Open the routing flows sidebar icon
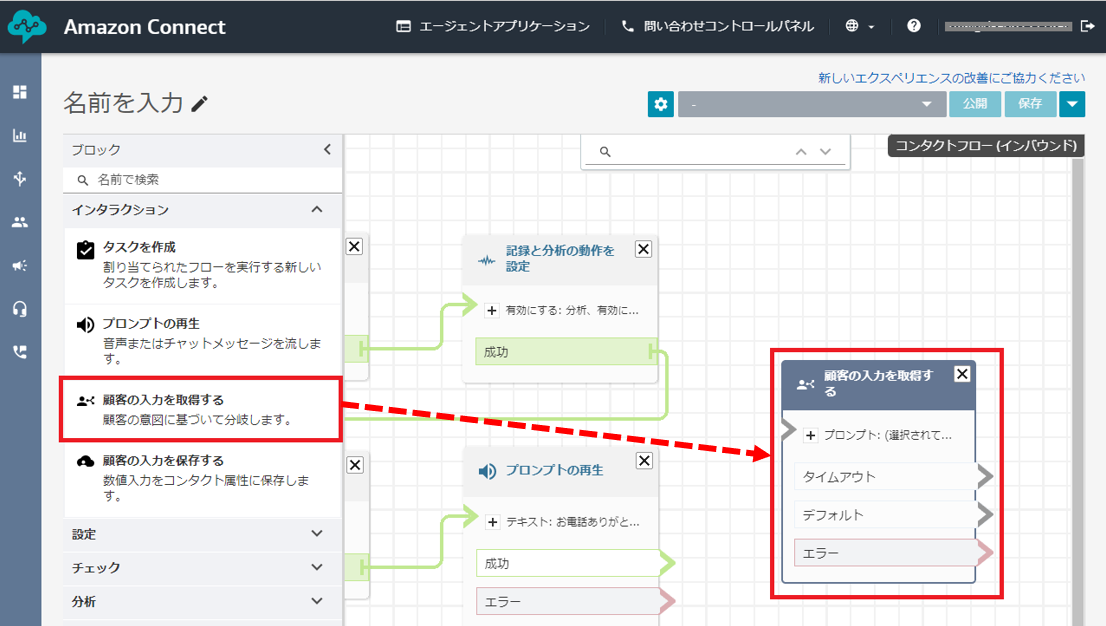 (x=20, y=179)
